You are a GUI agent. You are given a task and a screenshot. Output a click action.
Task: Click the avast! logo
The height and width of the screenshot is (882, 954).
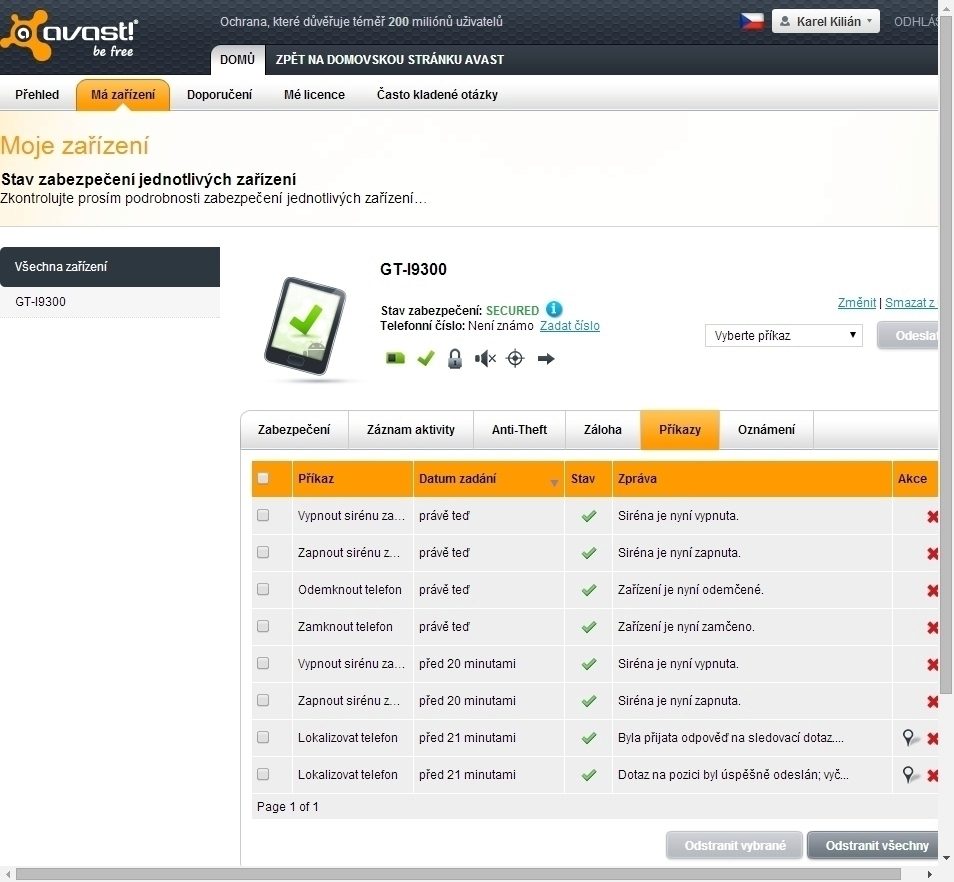[69, 35]
